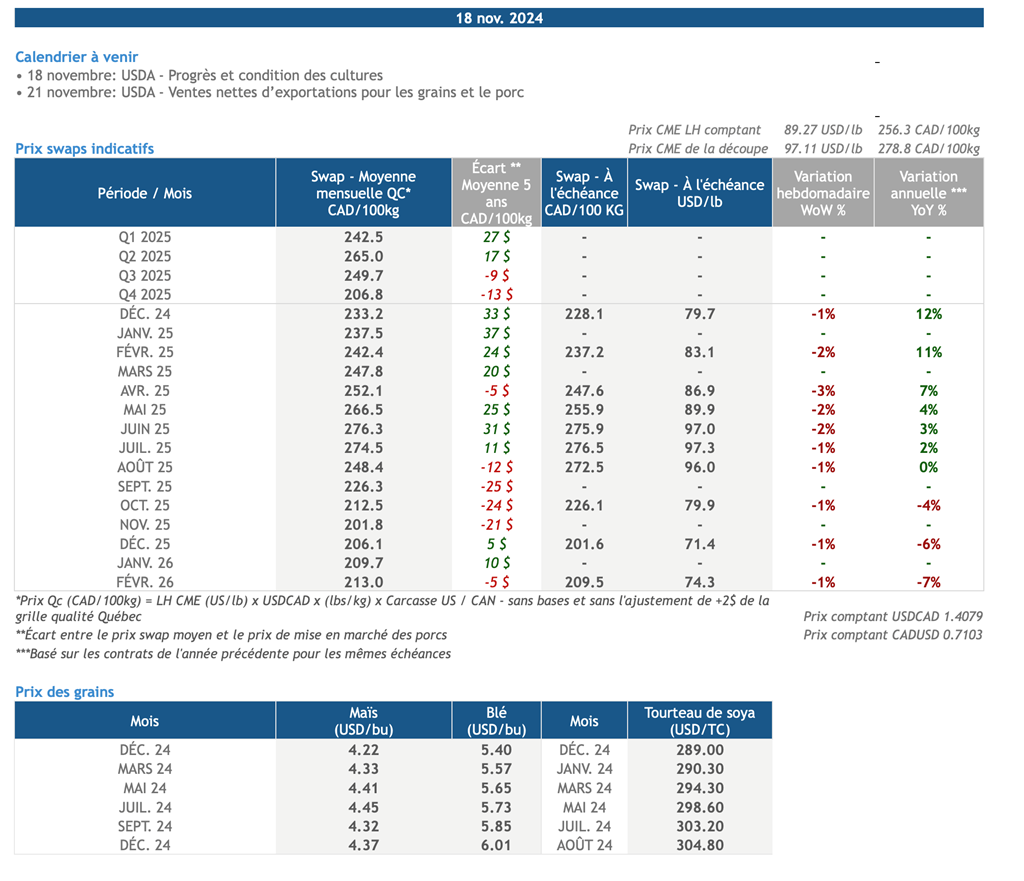Click the "18 nov. 2024" date banner
Screen dimensions: 1024x881
point(499,18)
